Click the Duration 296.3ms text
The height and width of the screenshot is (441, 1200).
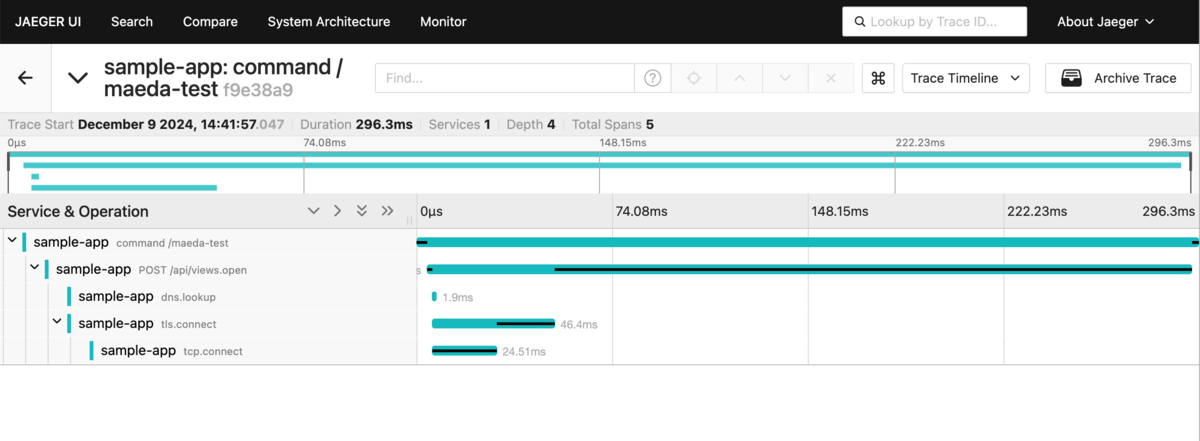coord(356,125)
